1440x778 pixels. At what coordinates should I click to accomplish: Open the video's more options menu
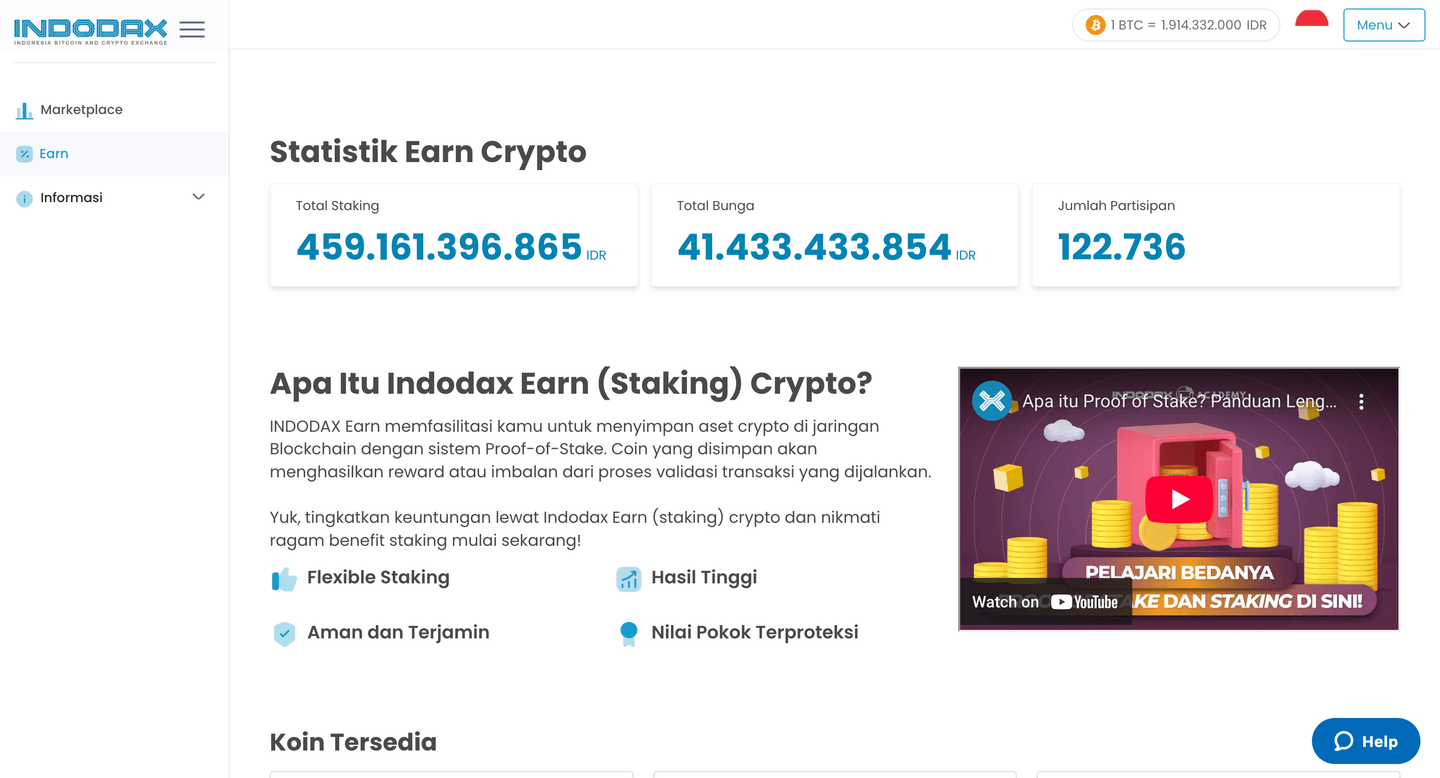[1361, 402]
